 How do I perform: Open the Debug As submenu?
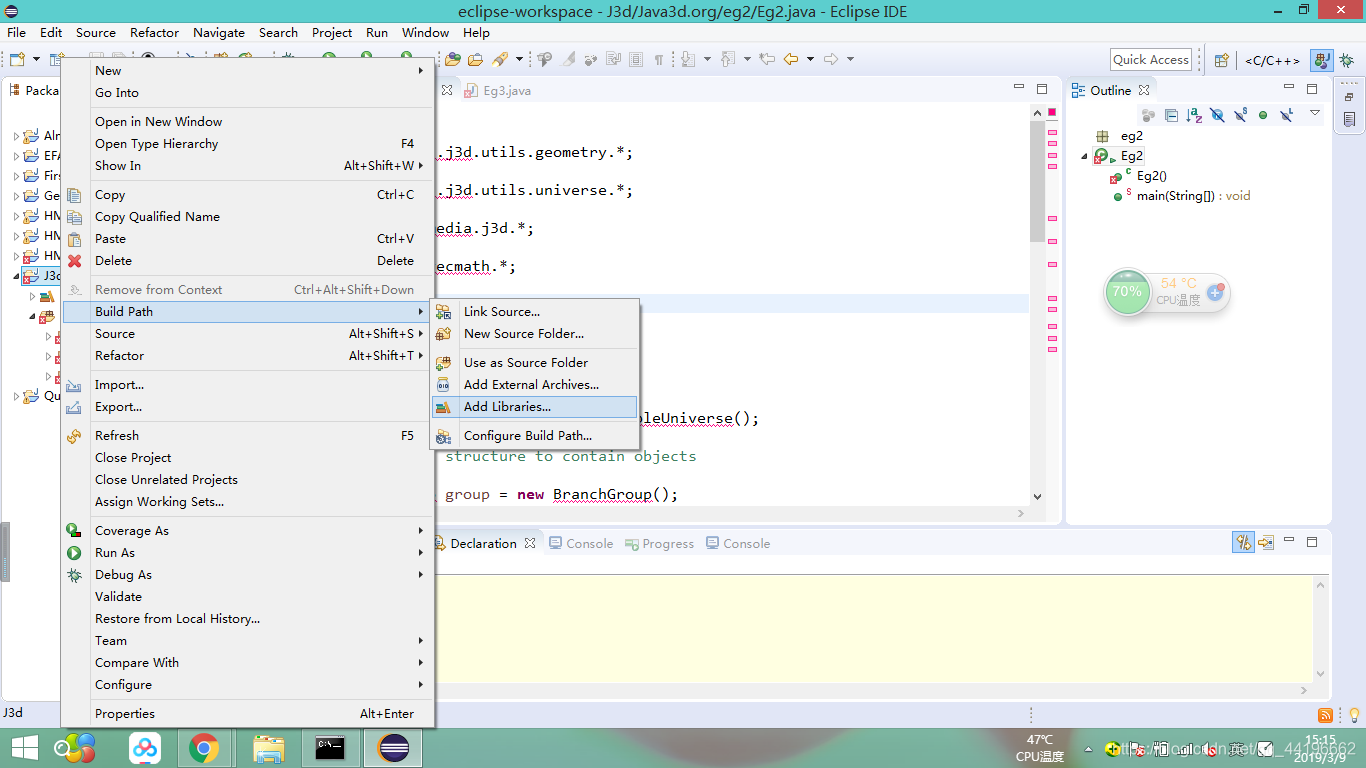point(248,575)
